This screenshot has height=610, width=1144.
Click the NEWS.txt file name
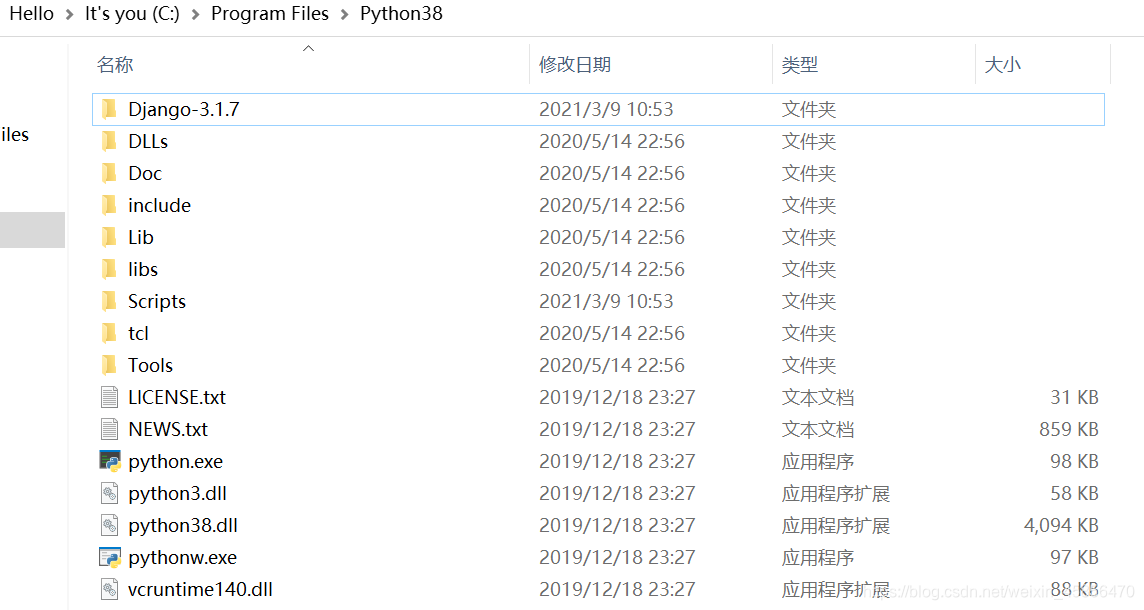tap(168, 429)
